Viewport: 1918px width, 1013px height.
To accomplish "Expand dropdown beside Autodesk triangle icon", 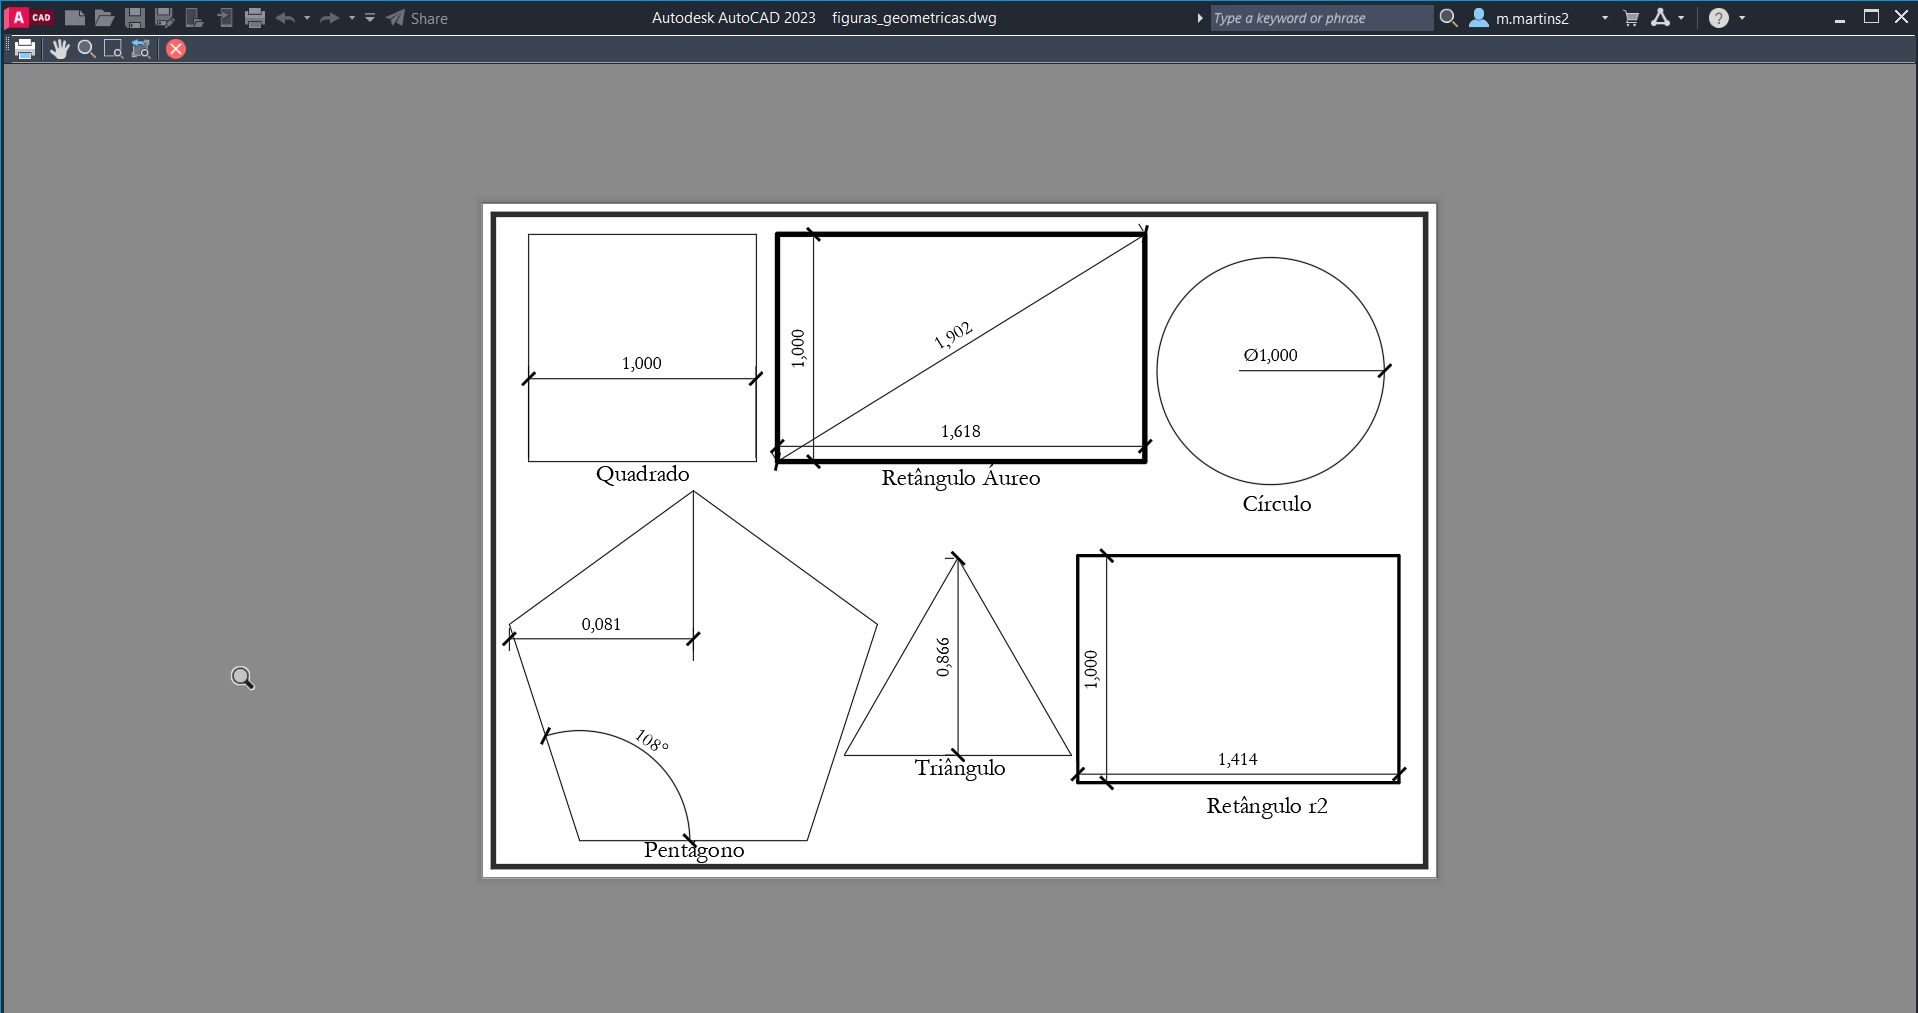I will pos(1681,18).
